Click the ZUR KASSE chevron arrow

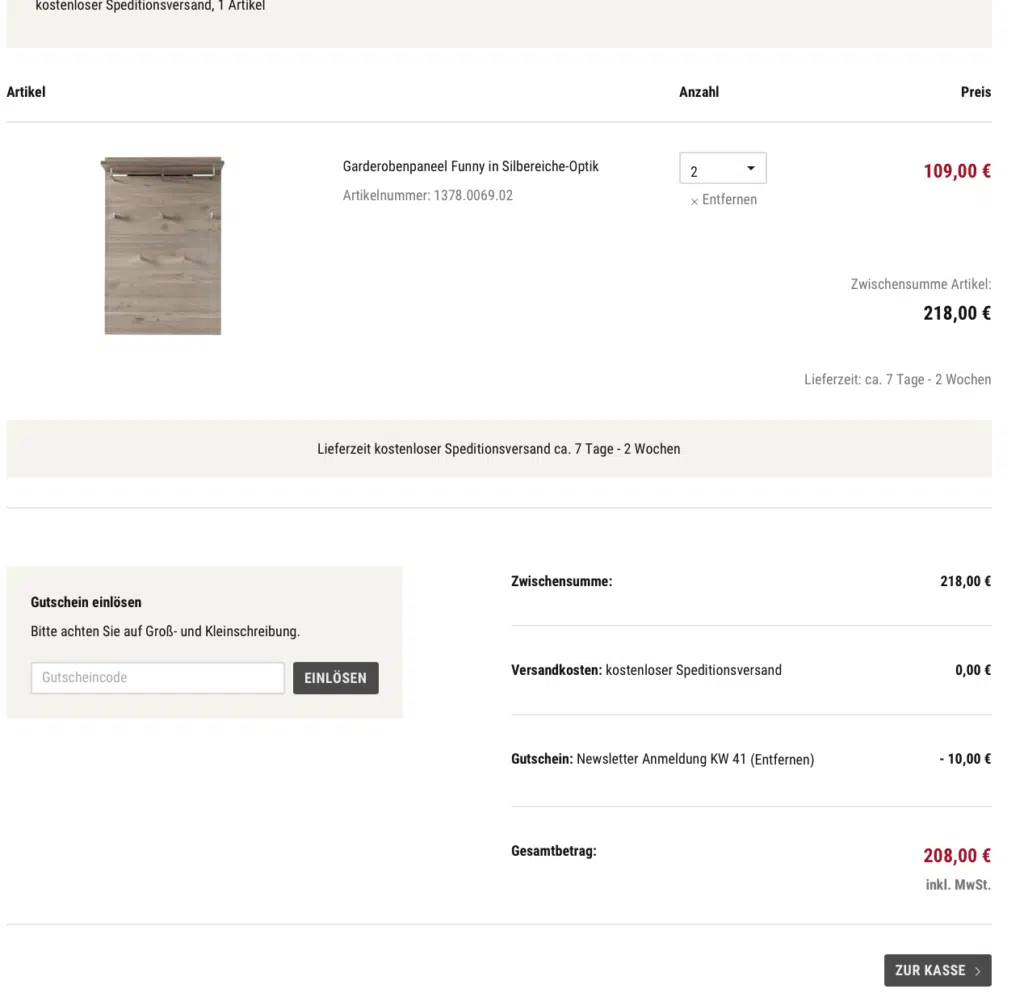[x=977, y=971]
